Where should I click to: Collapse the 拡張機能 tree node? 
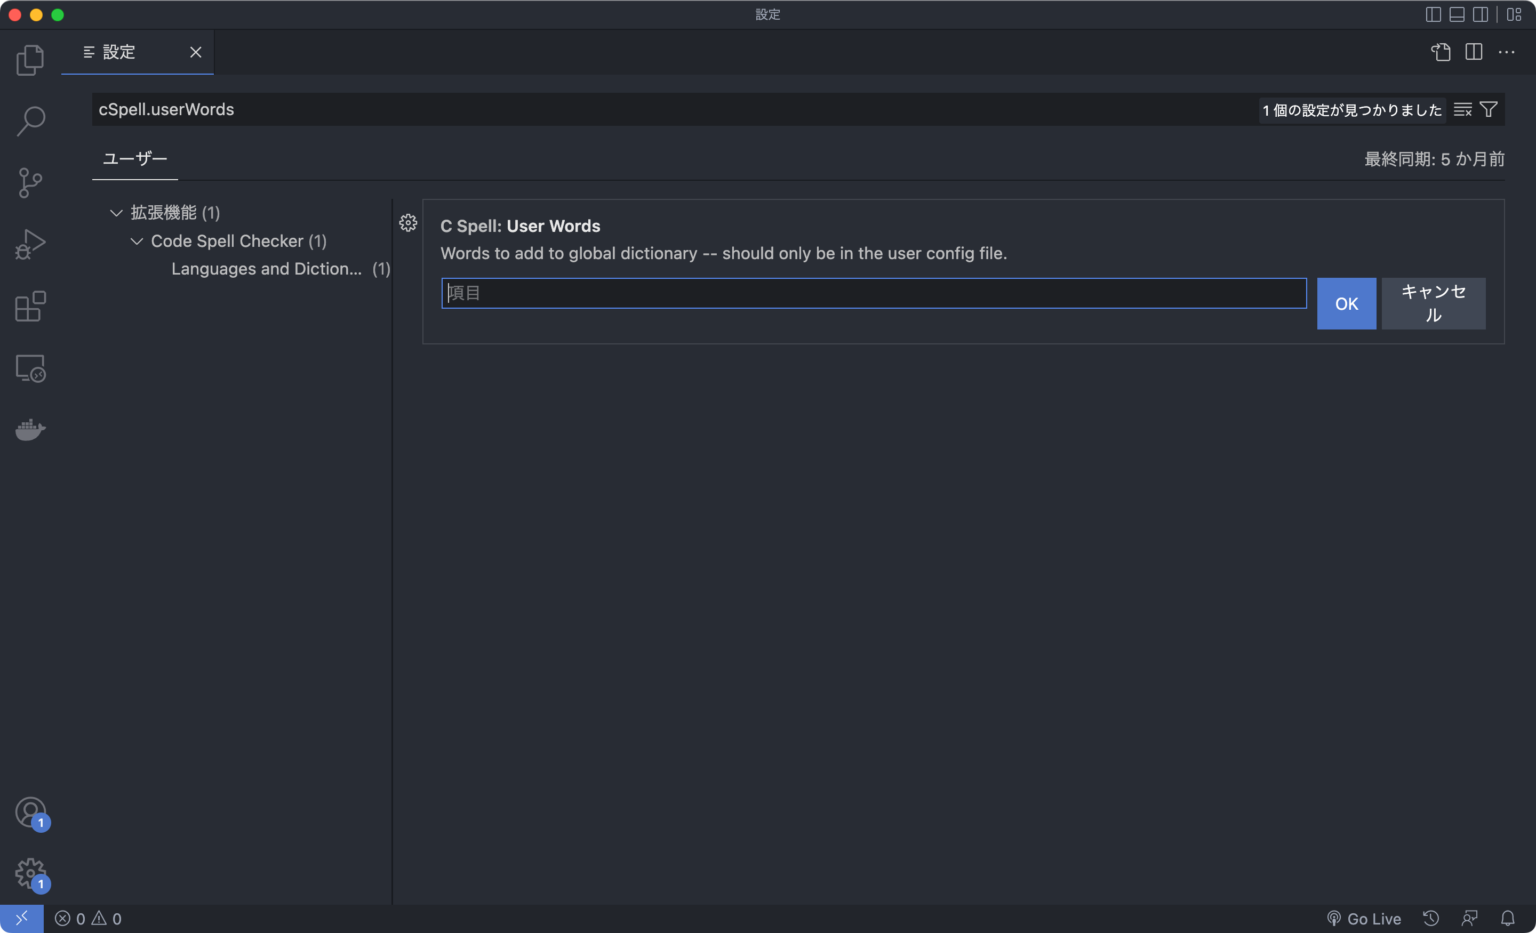pos(116,212)
